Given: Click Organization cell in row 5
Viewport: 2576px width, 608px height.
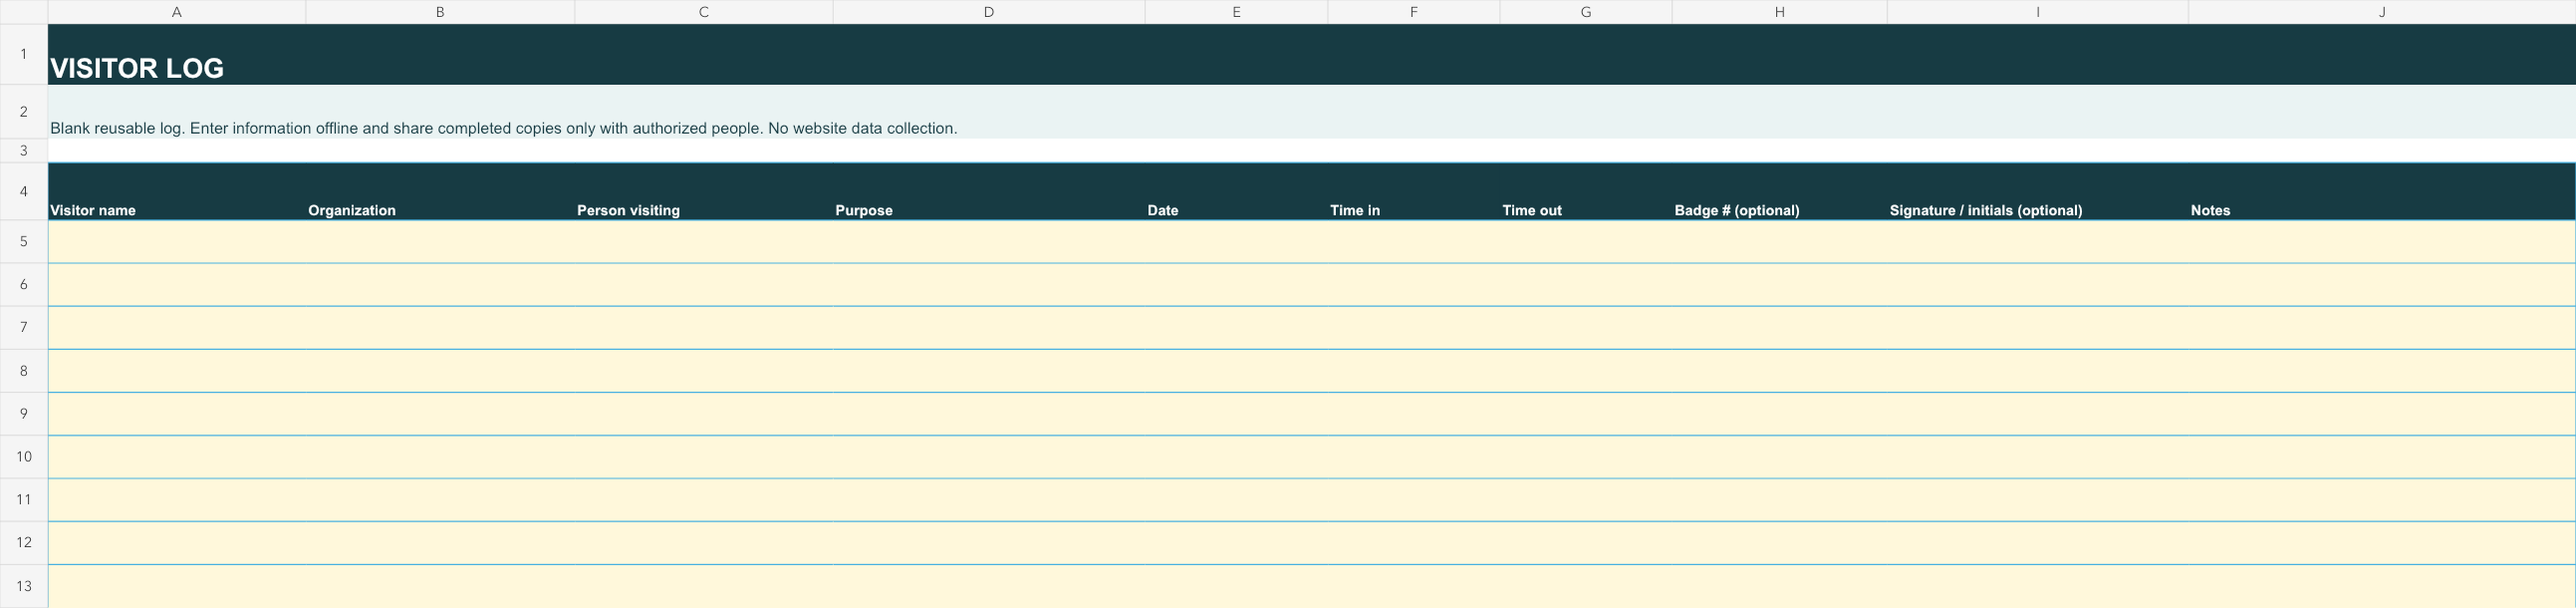Looking at the screenshot, I should point(440,242).
